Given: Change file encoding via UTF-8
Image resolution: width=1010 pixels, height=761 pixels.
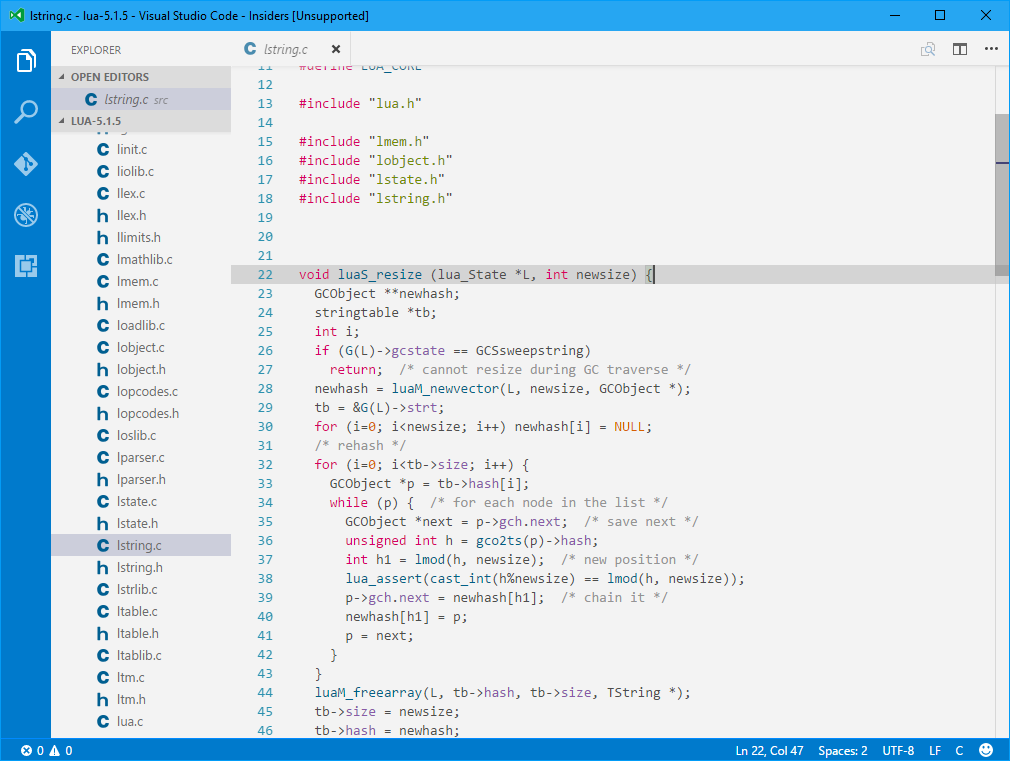Looking at the screenshot, I should click(x=898, y=751).
